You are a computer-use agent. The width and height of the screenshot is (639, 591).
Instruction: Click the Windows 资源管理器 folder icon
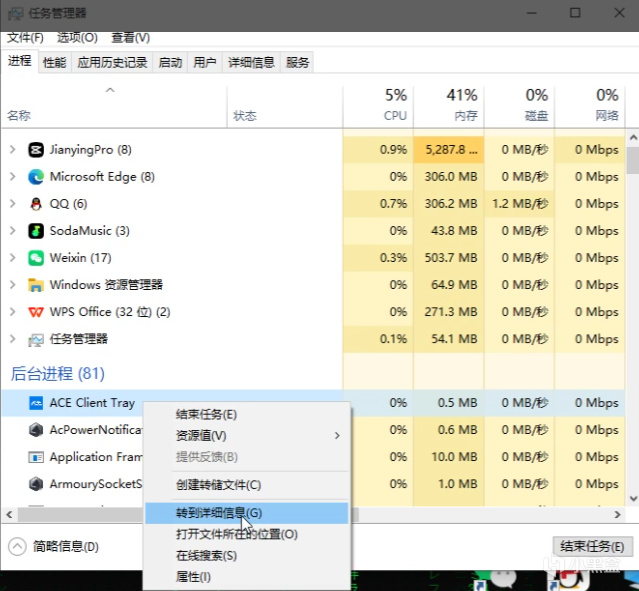point(36,285)
